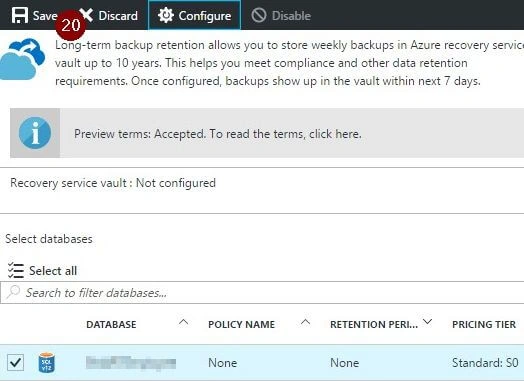Click the Discard button in the toolbar
524x381 pixels.
pyautogui.click(x=109, y=15)
